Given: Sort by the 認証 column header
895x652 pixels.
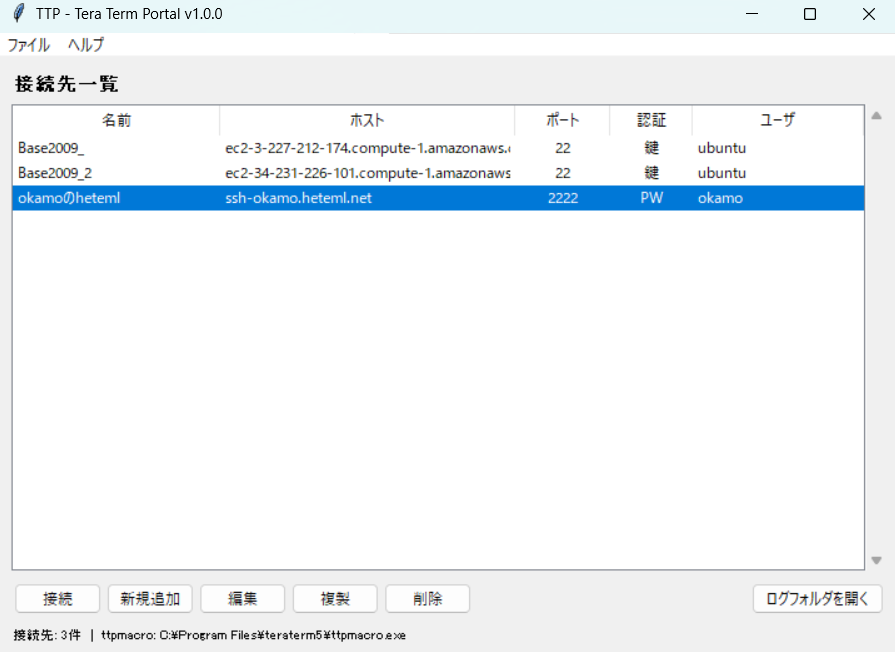Looking at the screenshot, I should pos(651,120).
